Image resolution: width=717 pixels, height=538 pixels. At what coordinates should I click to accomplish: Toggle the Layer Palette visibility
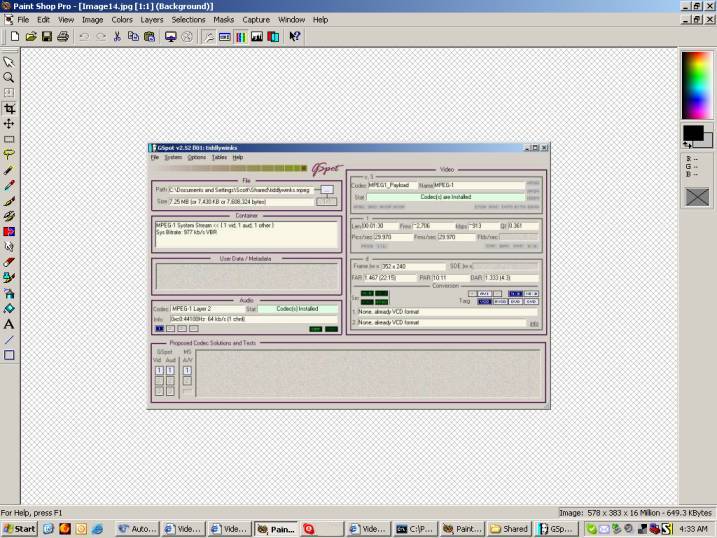(273, 37)
